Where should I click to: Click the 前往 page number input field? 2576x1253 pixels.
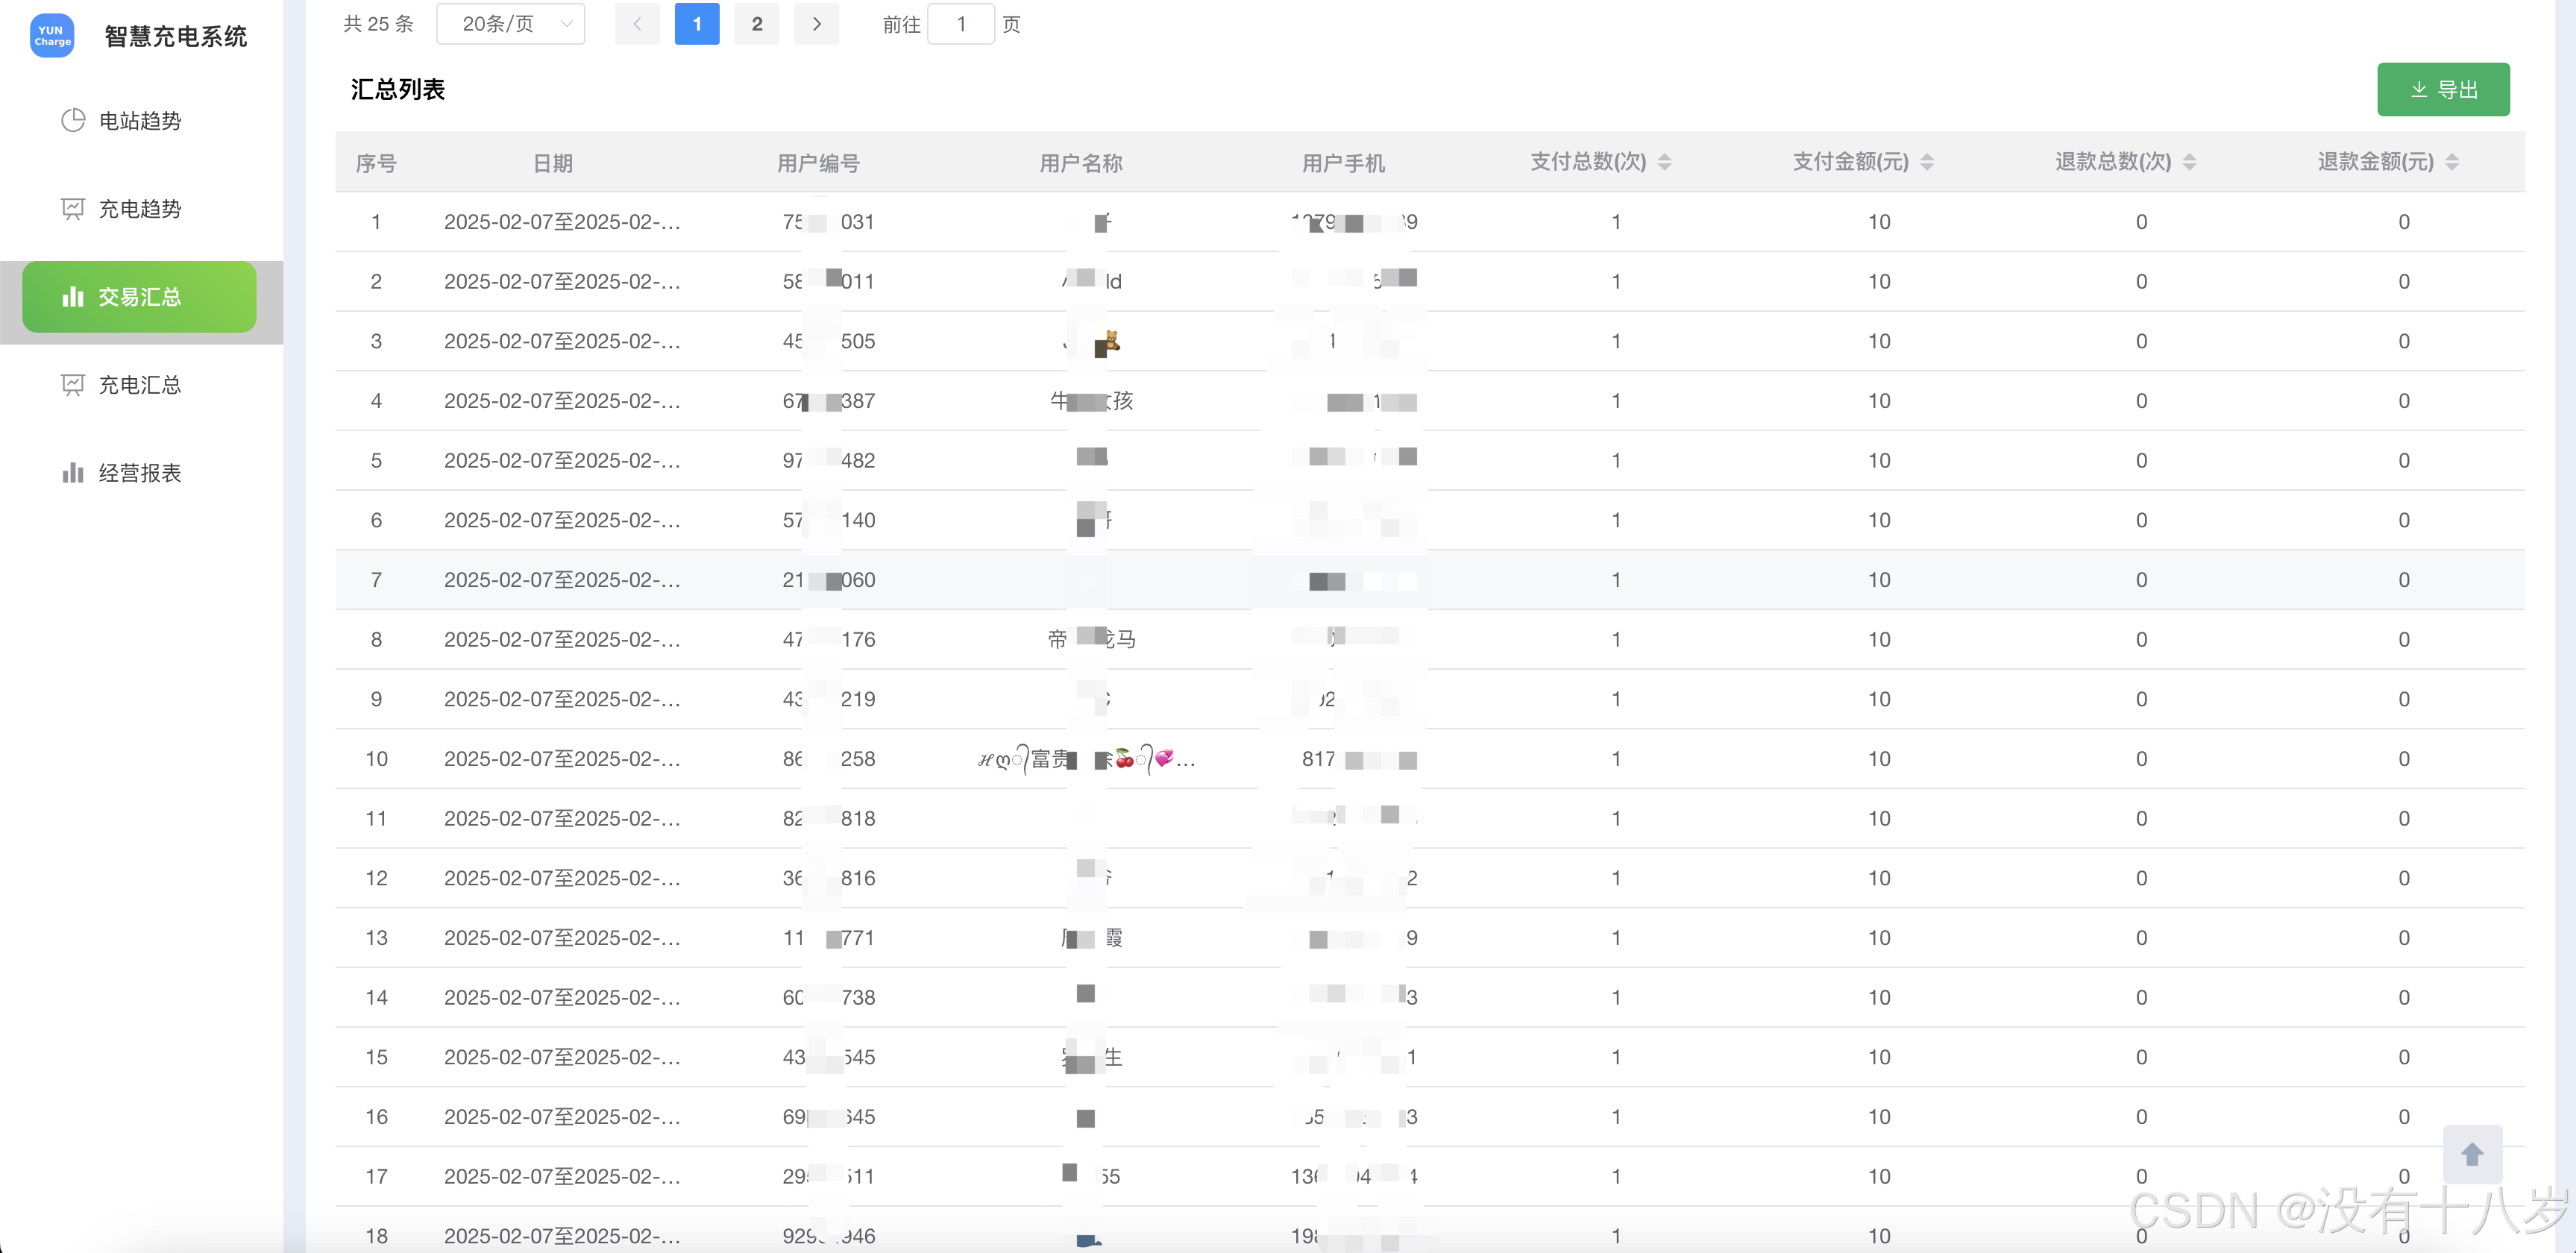point(961,24)
